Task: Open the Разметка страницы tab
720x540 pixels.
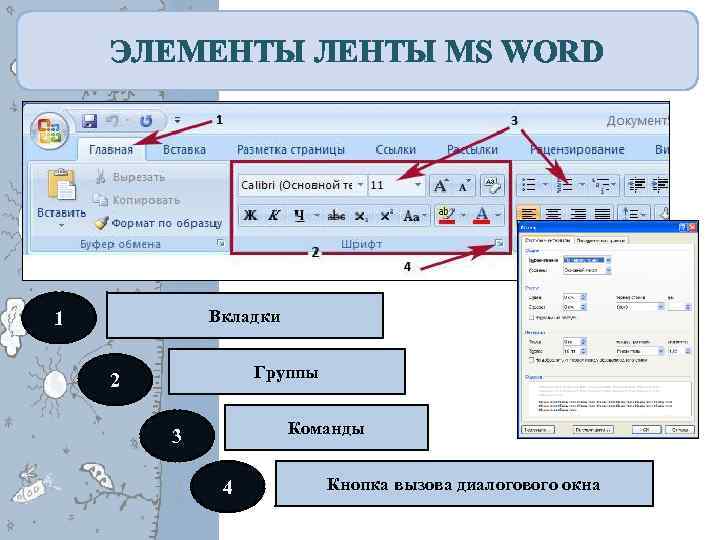Action: [291, 150]
